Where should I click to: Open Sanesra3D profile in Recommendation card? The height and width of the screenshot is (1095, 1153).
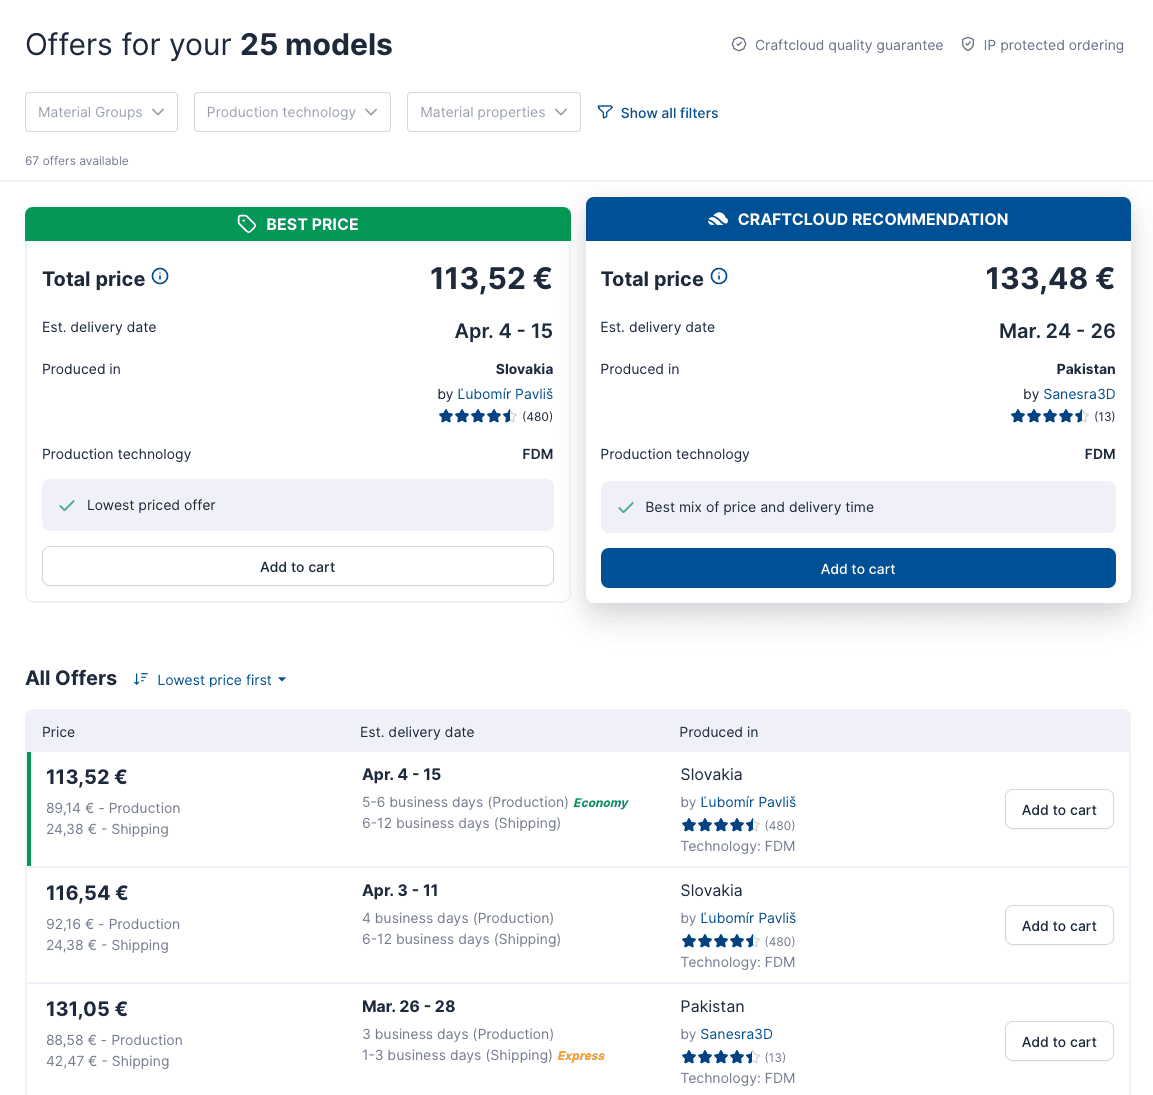(x=1079, y=394)
